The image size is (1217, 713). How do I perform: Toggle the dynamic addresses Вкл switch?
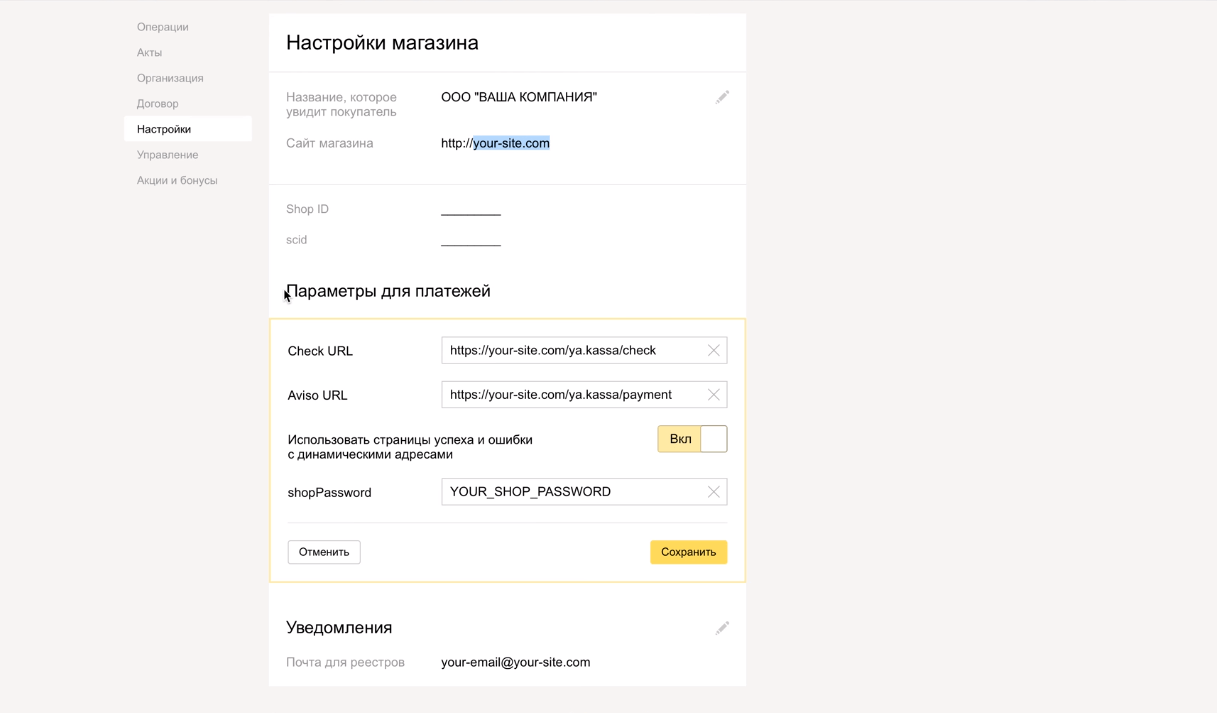692,439
